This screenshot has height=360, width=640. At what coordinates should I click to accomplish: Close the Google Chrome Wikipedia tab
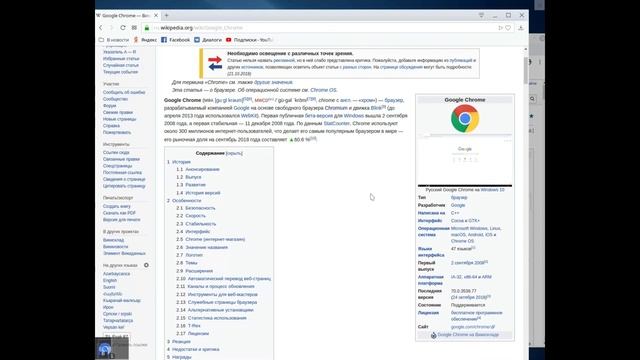click(156, 16)
